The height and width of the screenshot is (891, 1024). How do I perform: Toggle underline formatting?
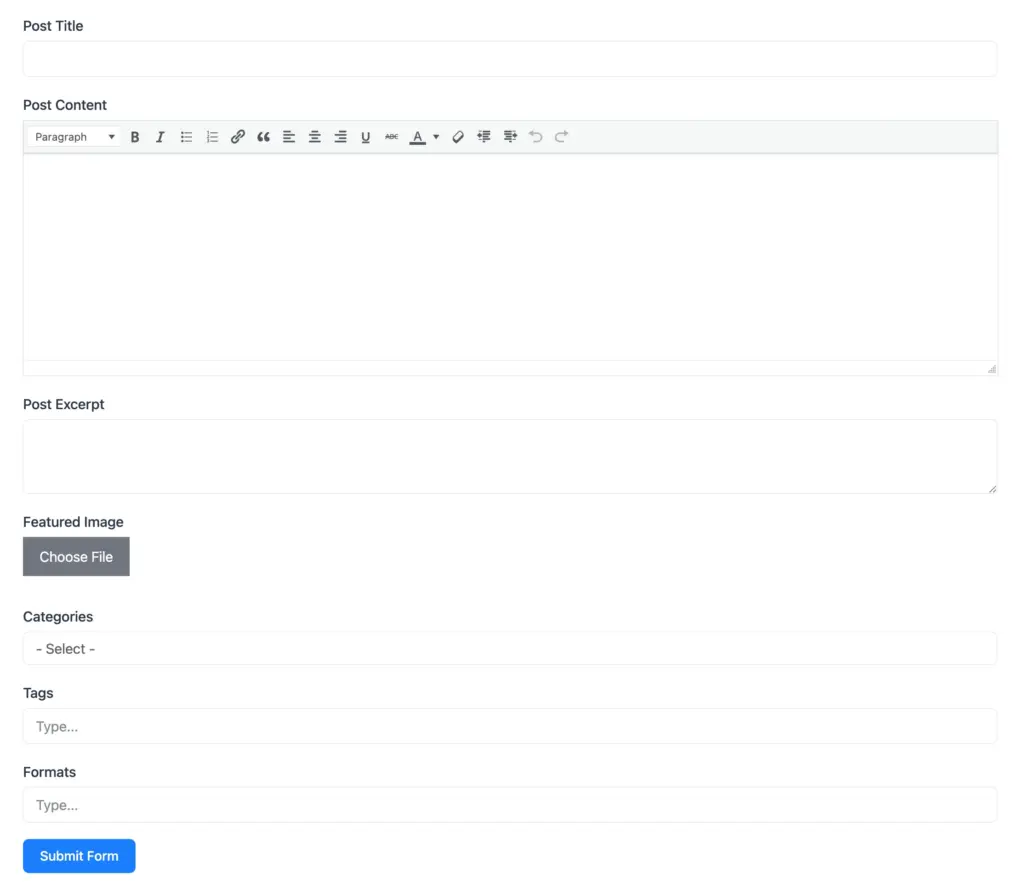[x=365, y=137]
